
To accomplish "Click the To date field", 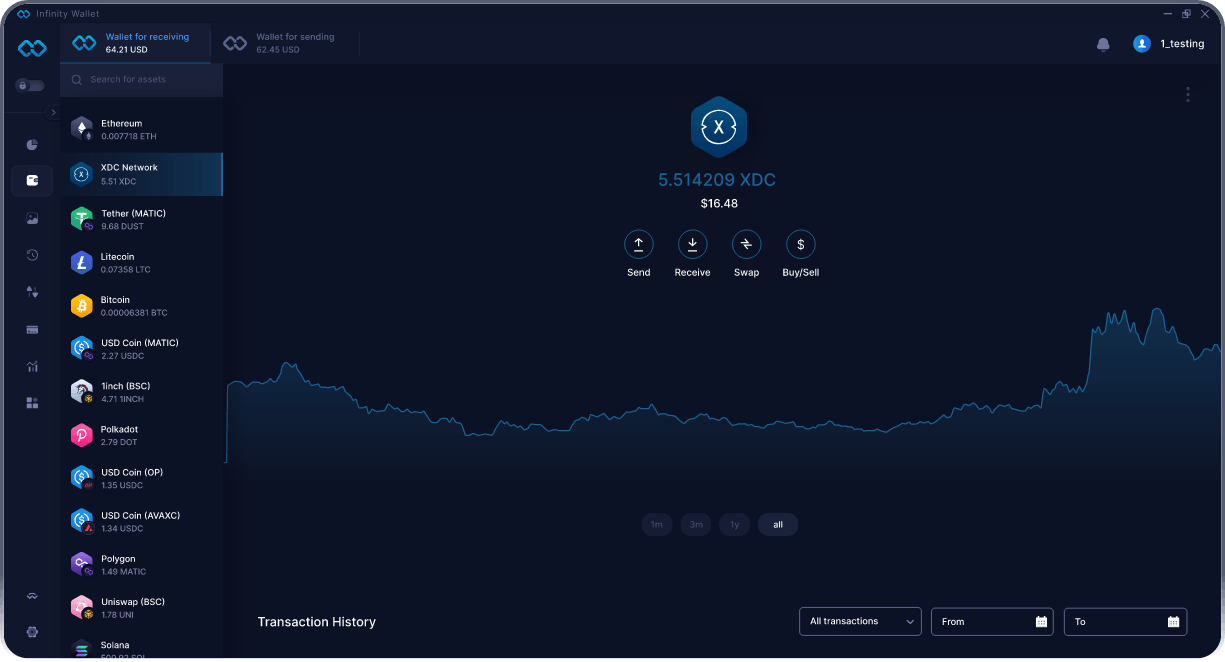I will click(x=1126, y=622).
